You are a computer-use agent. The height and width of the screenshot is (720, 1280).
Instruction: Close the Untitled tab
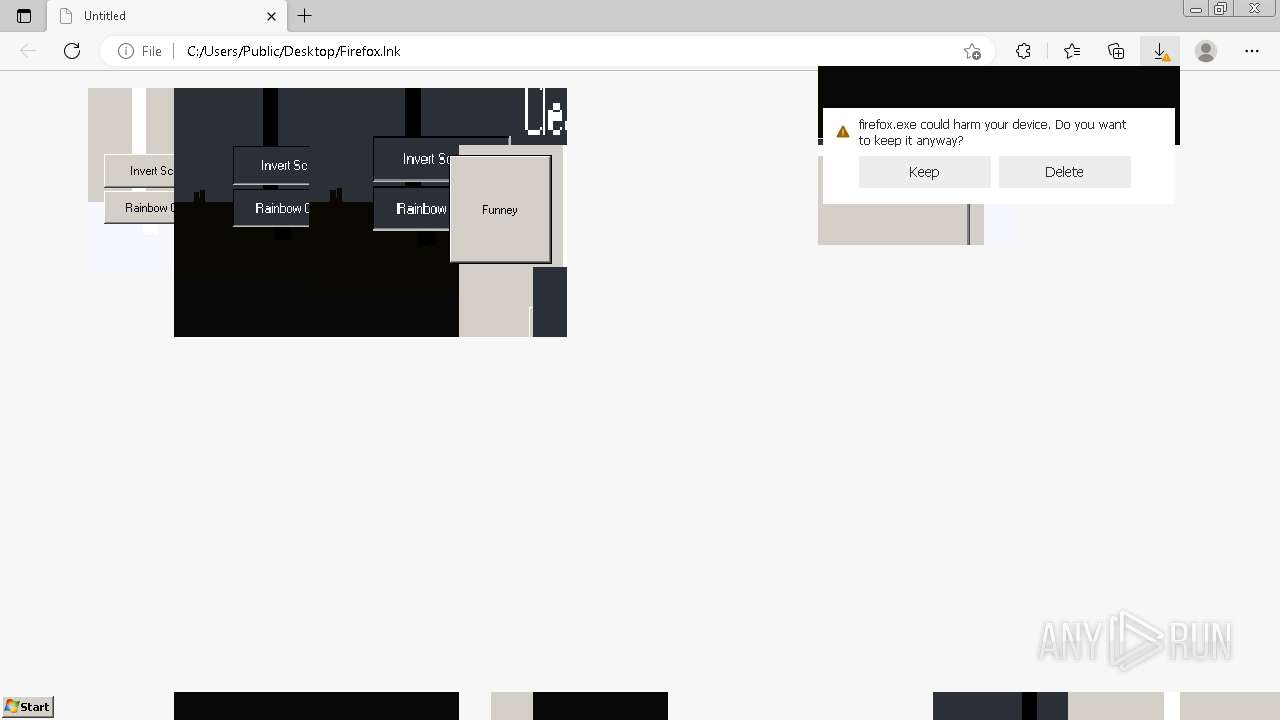point(271,16)
